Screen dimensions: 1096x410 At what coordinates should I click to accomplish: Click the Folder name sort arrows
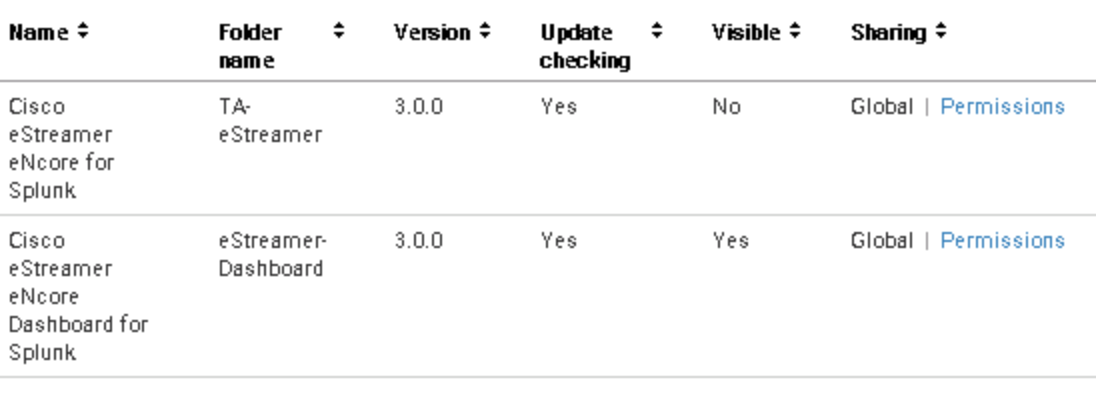click(x=339, y=33)
